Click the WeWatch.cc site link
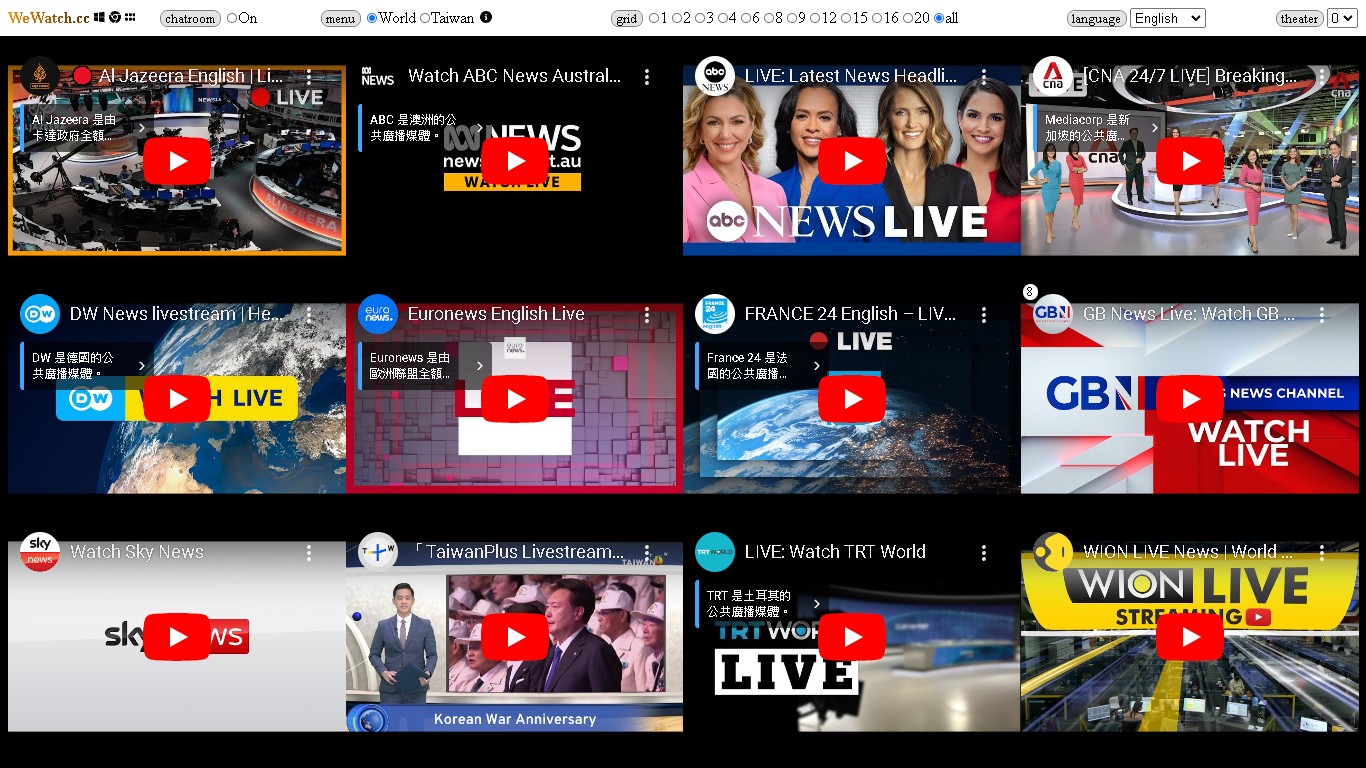This screenshot has width=1366, height=768. click(x=49, y=18)
